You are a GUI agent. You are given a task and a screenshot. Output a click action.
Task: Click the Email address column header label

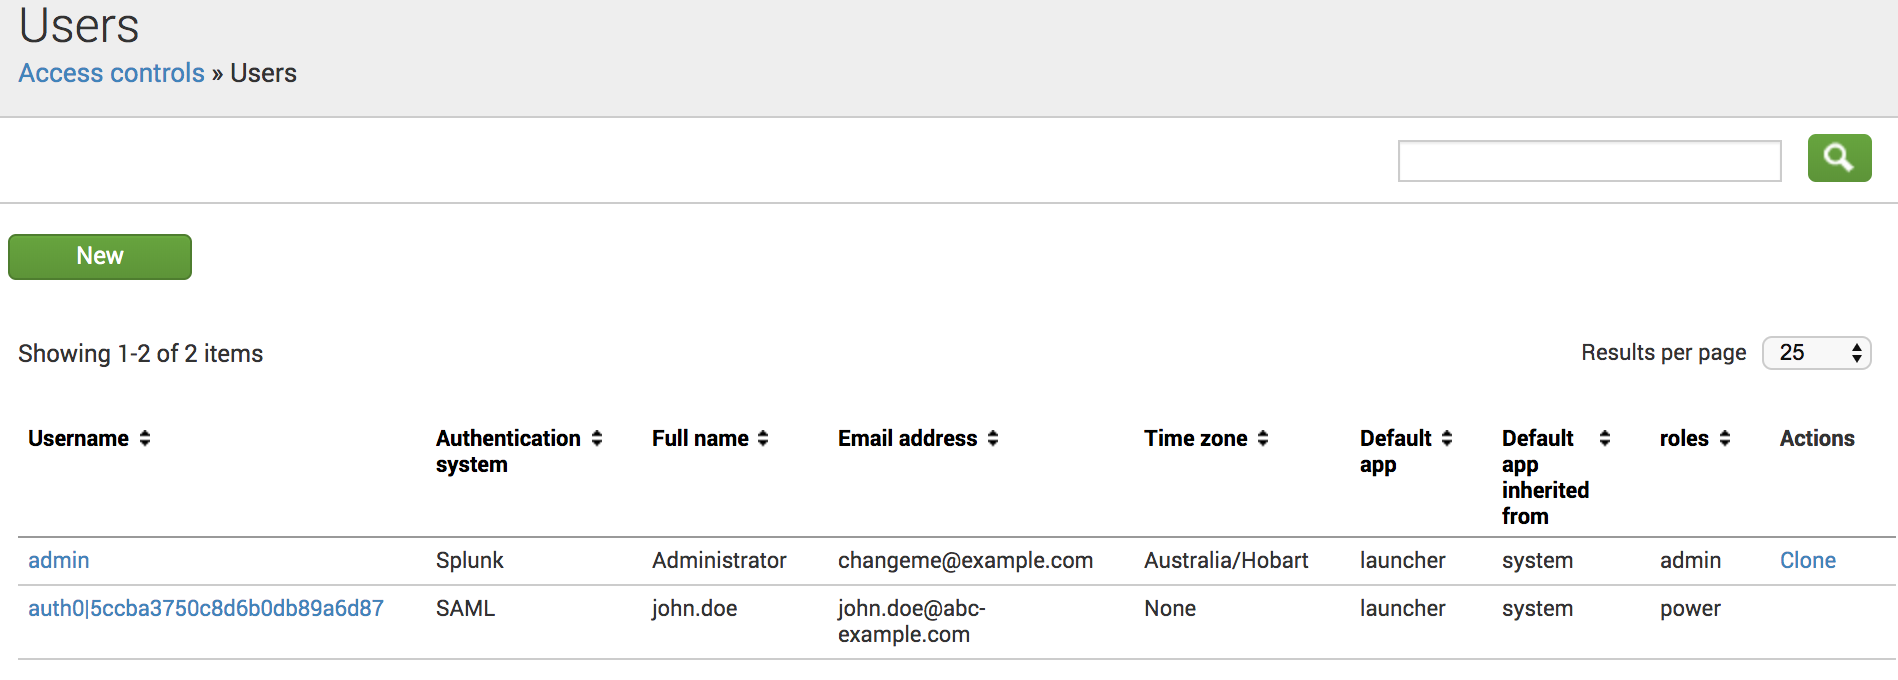(907, 438)
